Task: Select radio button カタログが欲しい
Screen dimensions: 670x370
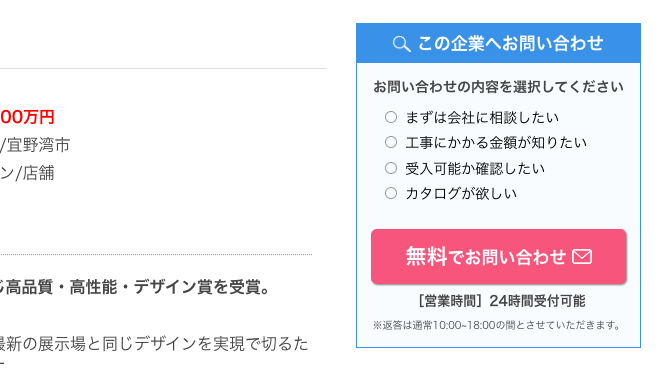Action: (x=391, y=193)
